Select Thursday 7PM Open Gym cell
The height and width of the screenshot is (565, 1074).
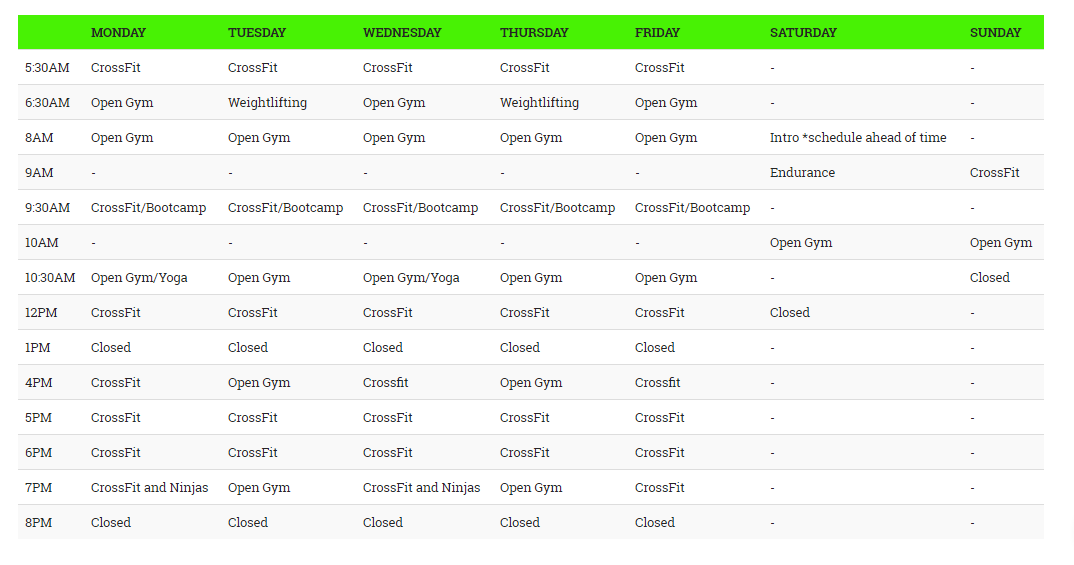(531, 488)
